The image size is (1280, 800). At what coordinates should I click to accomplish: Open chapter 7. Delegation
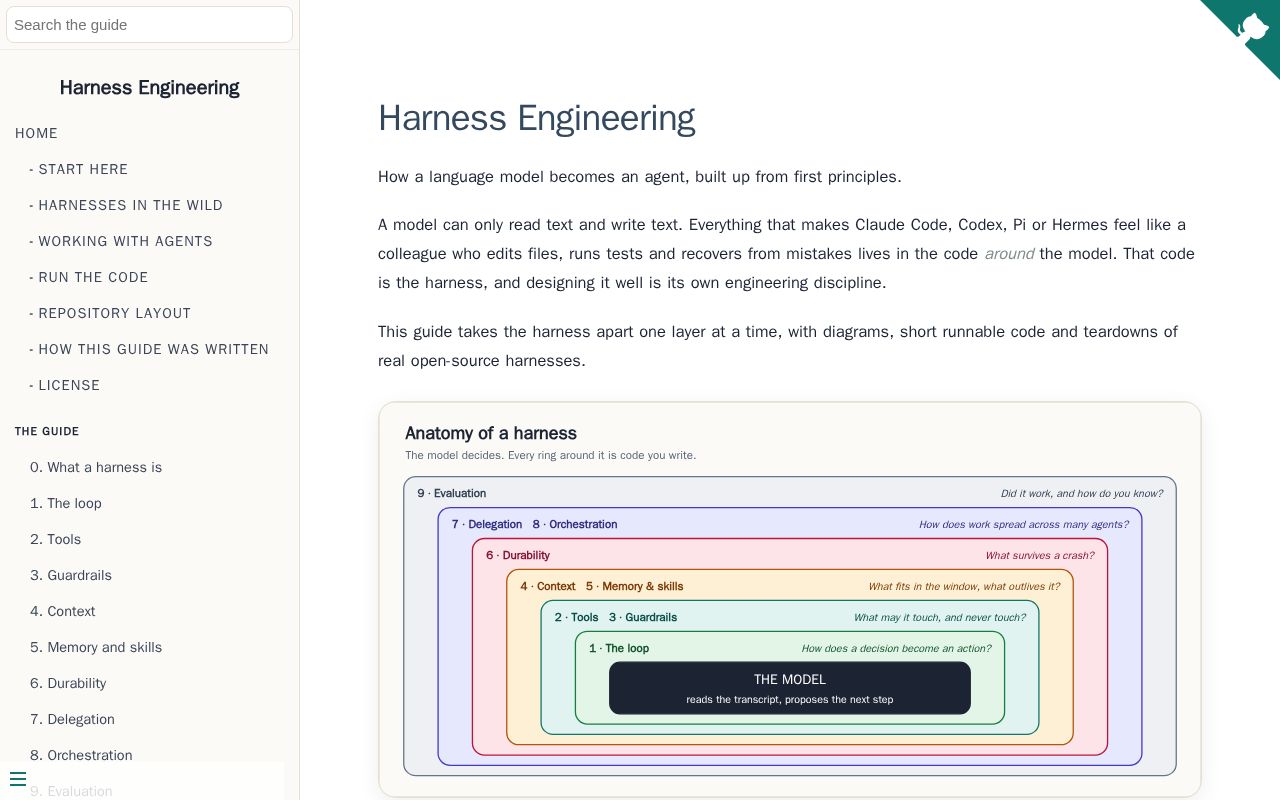72,719
